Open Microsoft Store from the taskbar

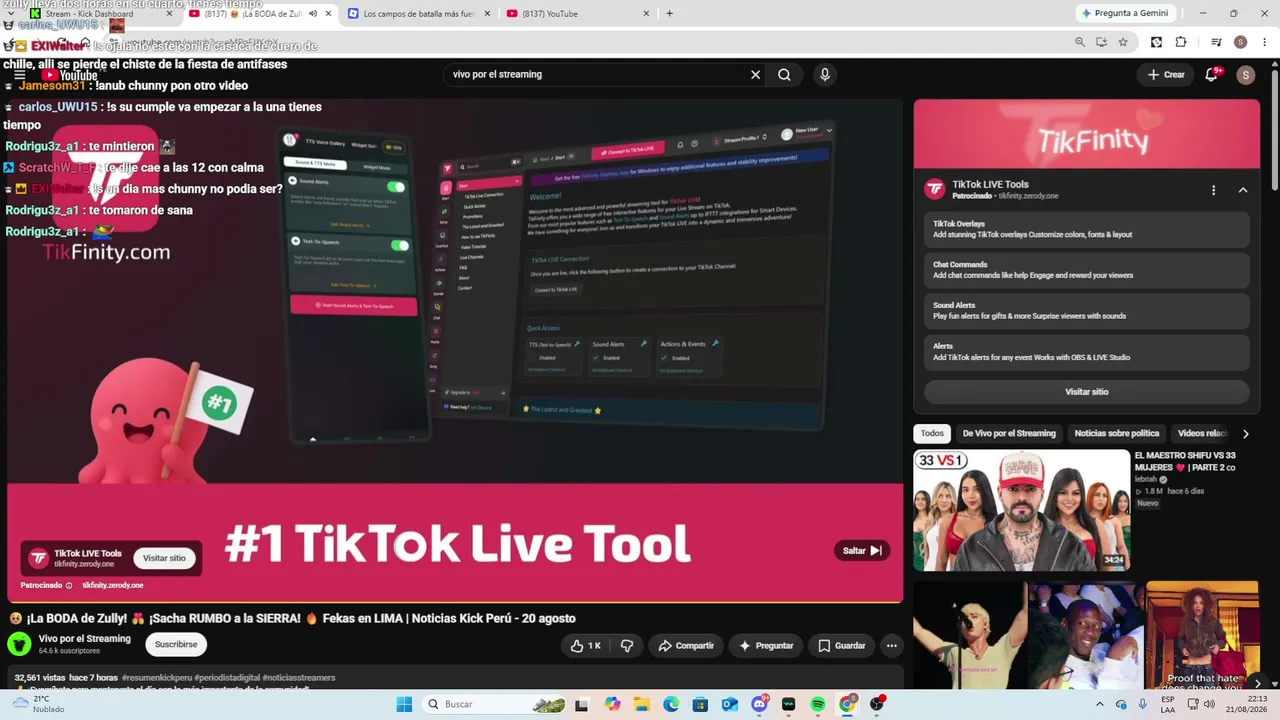point(700,704)
